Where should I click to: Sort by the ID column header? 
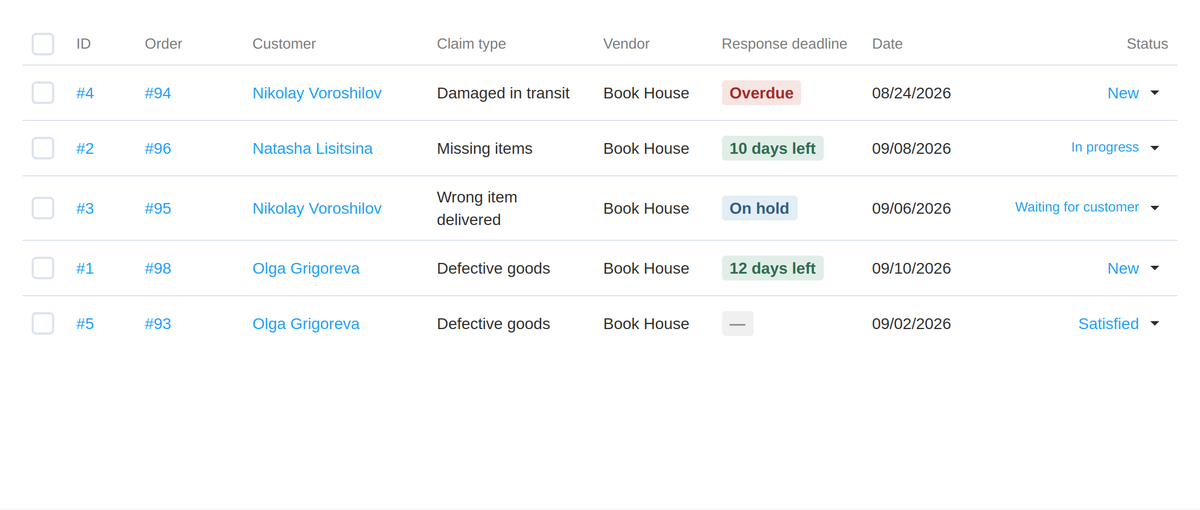click(x=84, y=44)
